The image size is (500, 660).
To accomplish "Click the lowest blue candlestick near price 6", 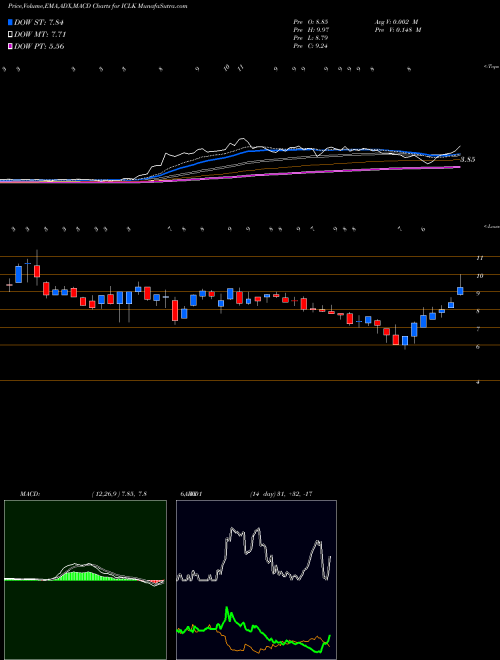I will click(405, 341).
